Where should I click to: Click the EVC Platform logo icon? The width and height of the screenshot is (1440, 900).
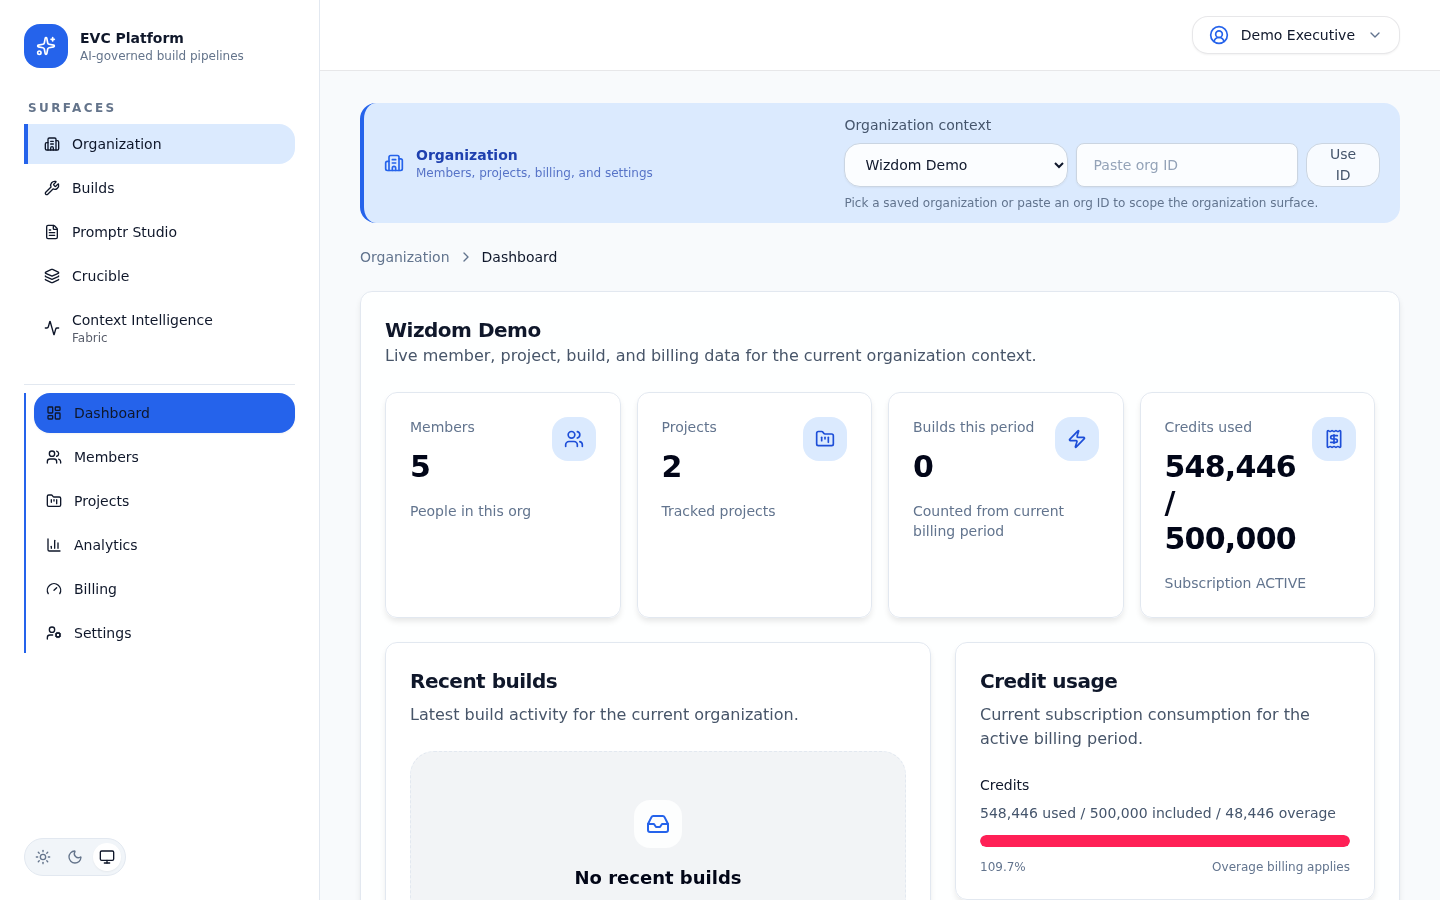click(46, 46)
